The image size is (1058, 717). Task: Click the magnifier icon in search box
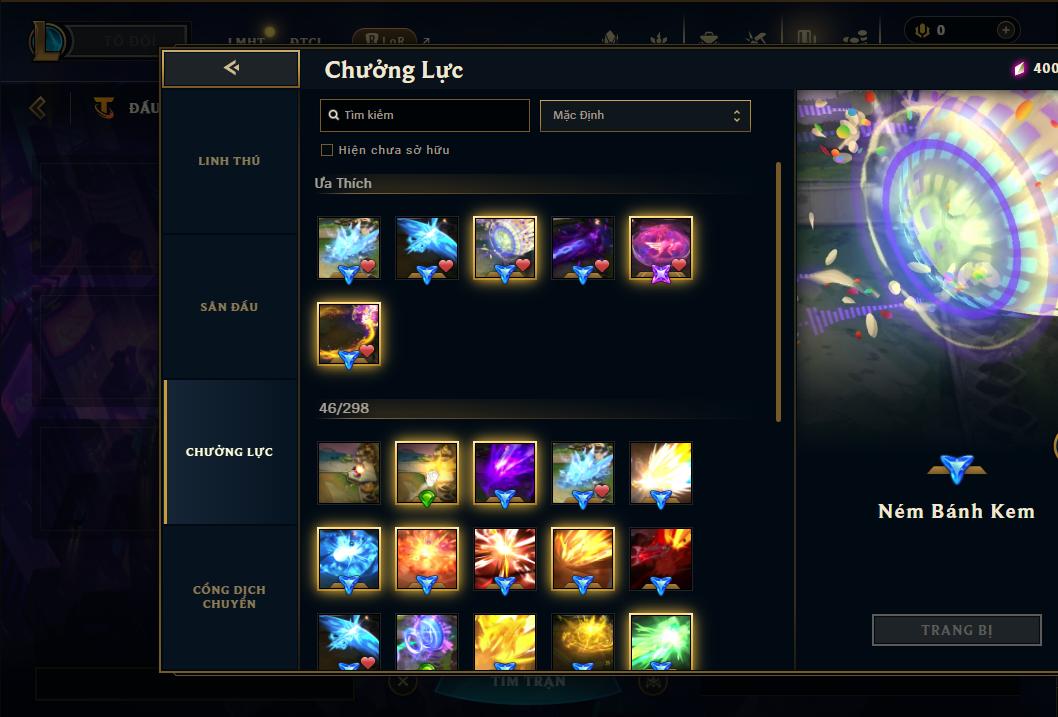click(333, 115)
